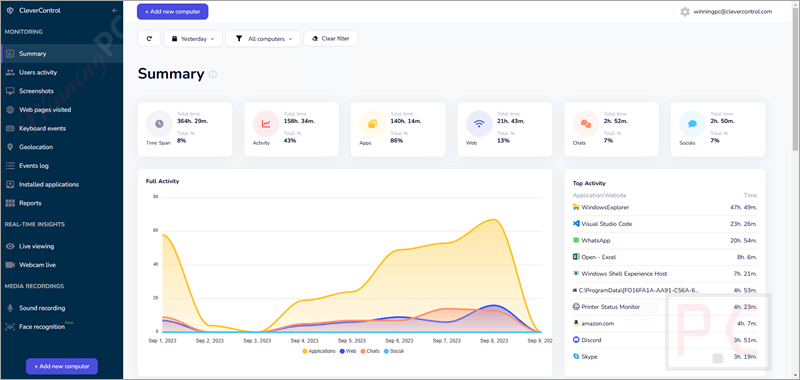The image size is (800, 380).
Task: Click the Time Span clock icon
Action: coord(159,123)
